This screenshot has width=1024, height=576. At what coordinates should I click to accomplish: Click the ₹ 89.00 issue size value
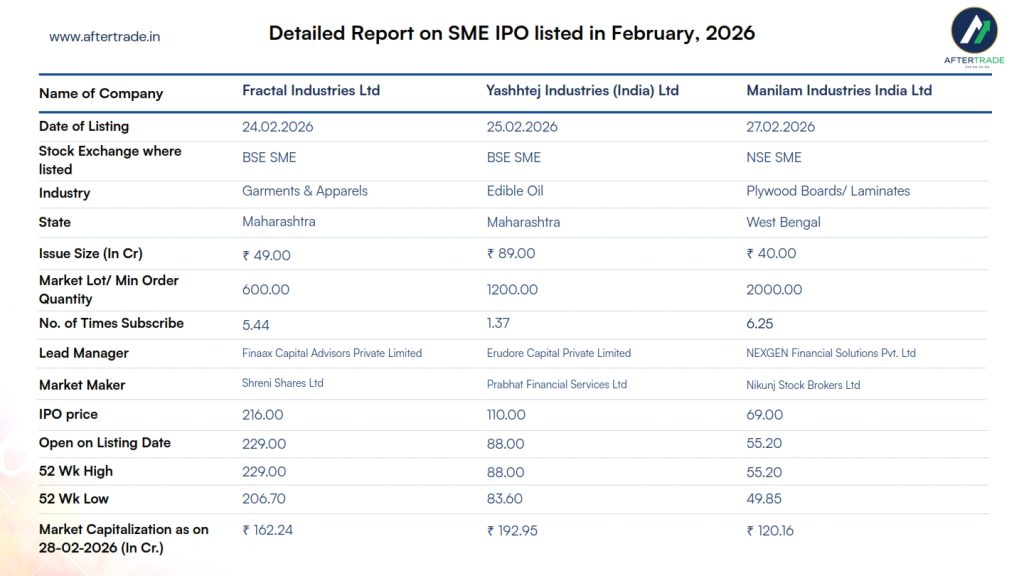[511, 254]
